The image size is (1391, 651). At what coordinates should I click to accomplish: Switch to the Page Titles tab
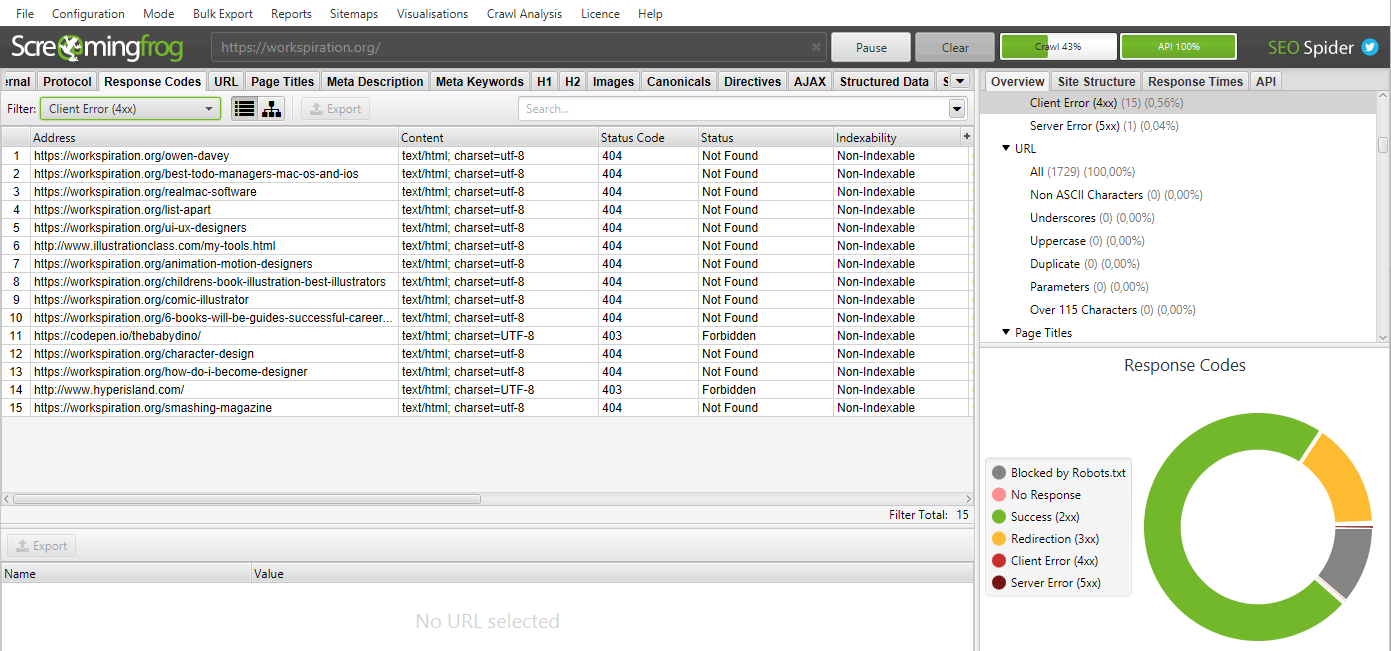tap(283, 82)
